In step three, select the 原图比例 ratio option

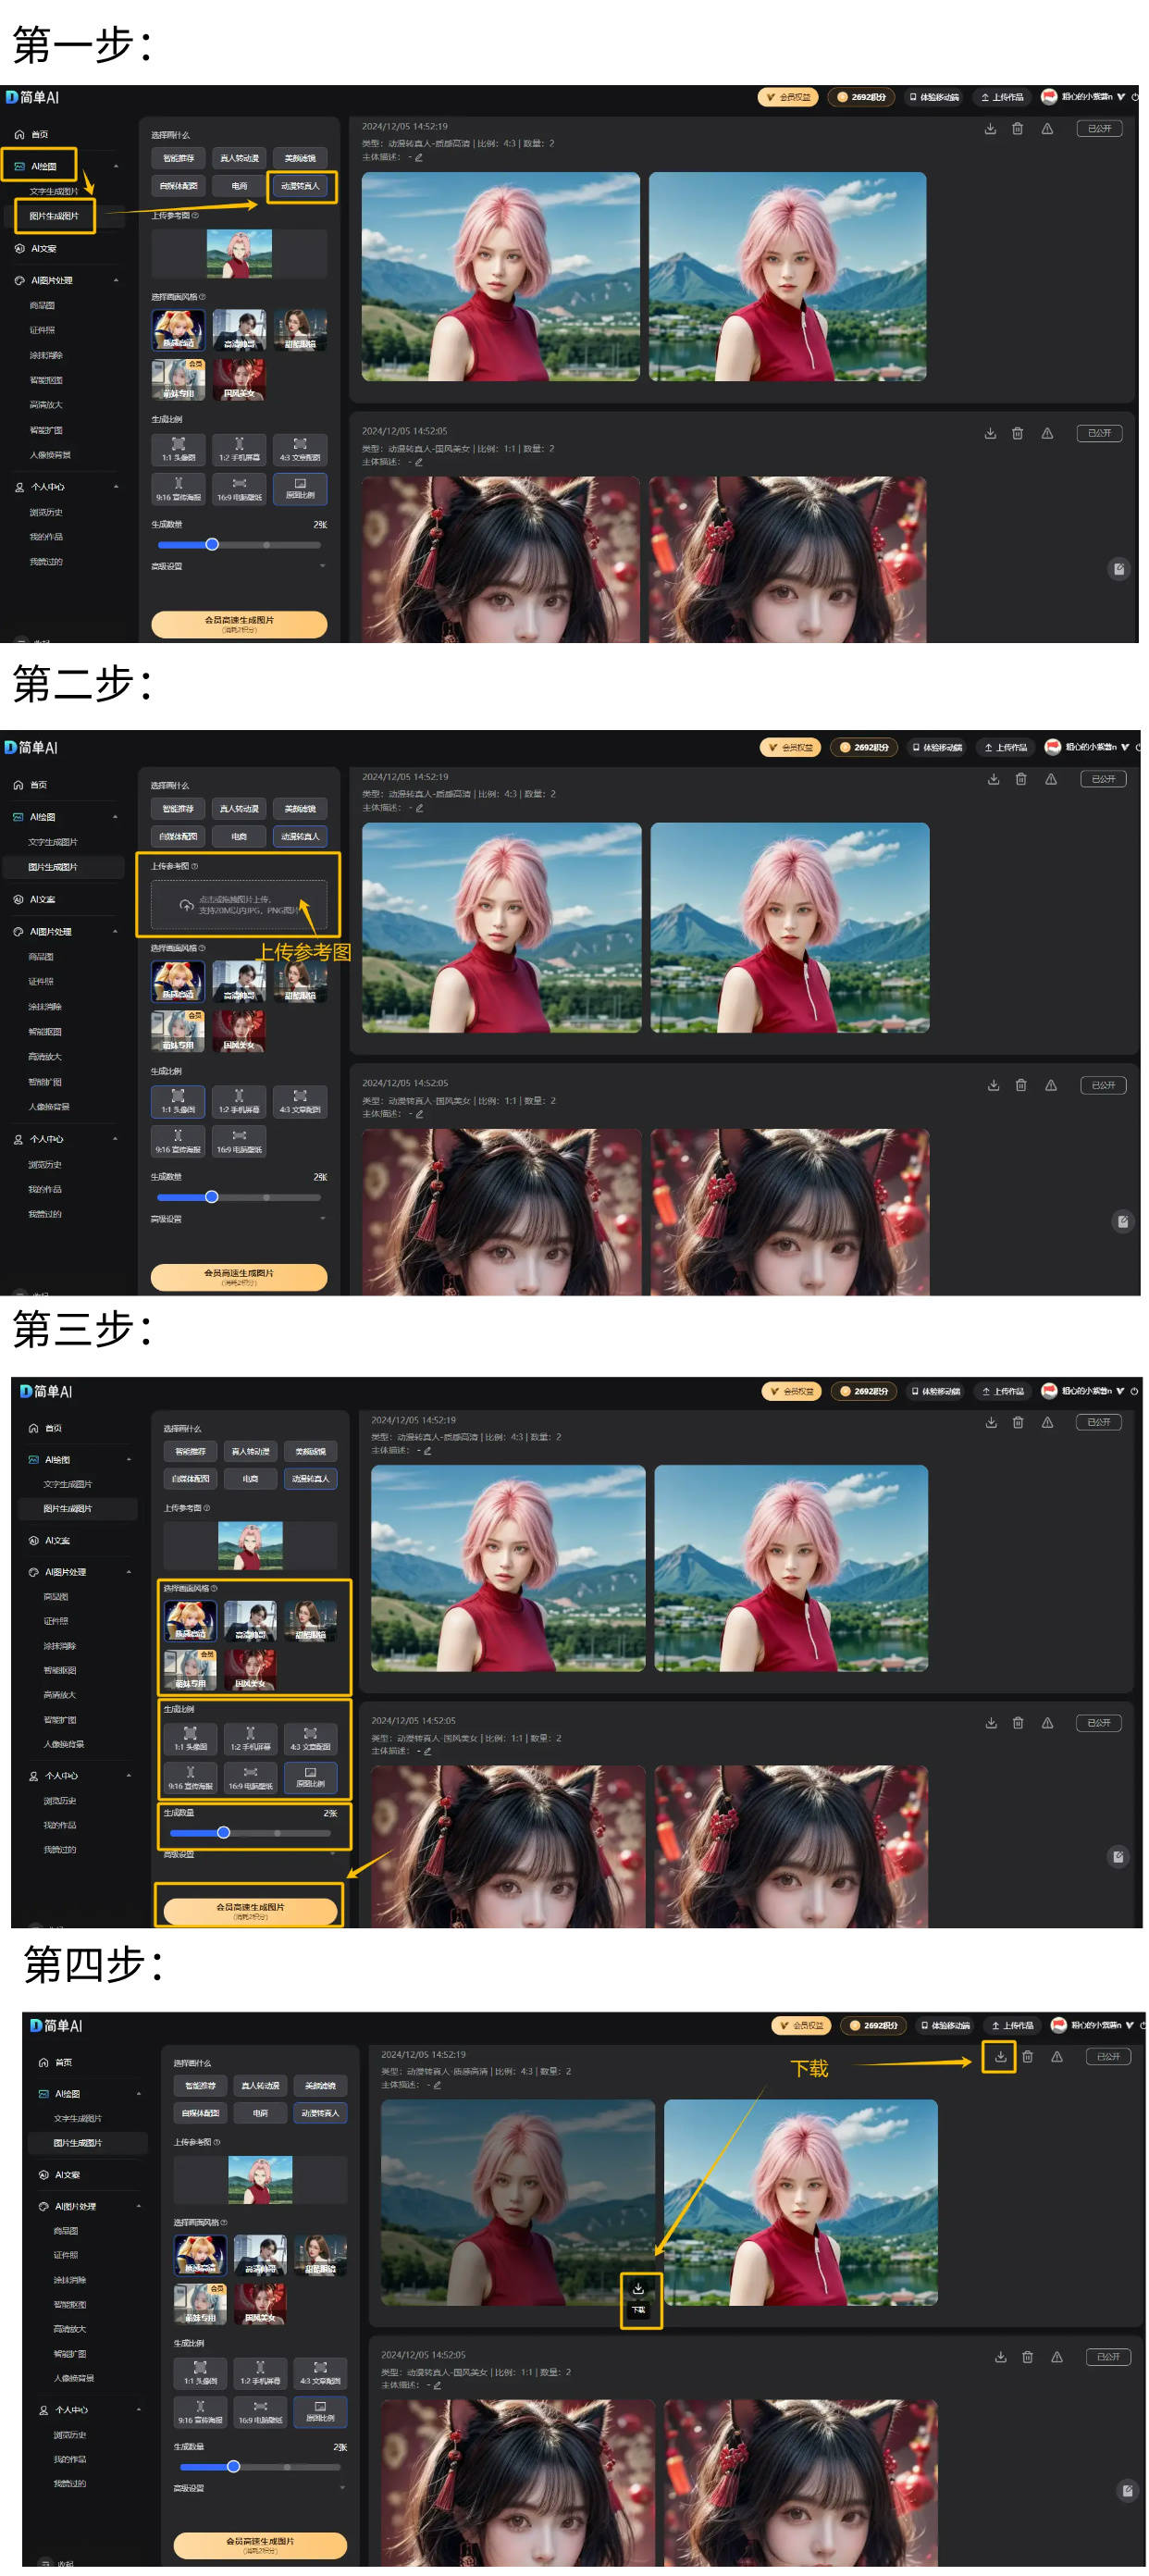(310, 1777)
